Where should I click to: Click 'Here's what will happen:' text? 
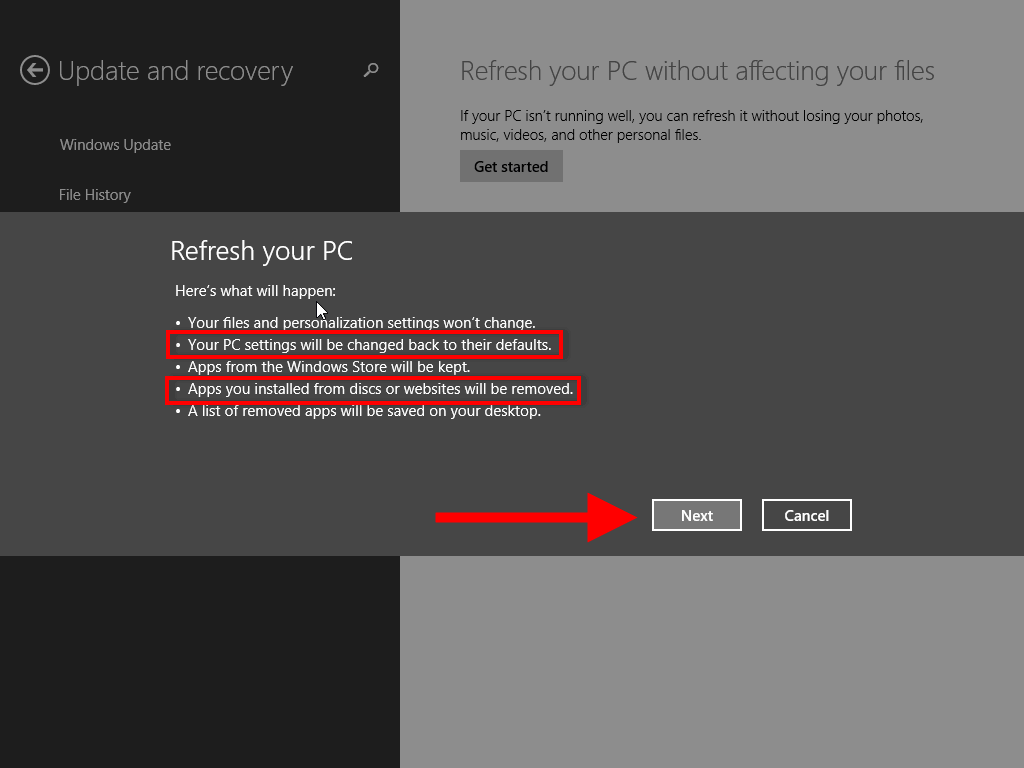pyautogui.click(x=255, y=291)
